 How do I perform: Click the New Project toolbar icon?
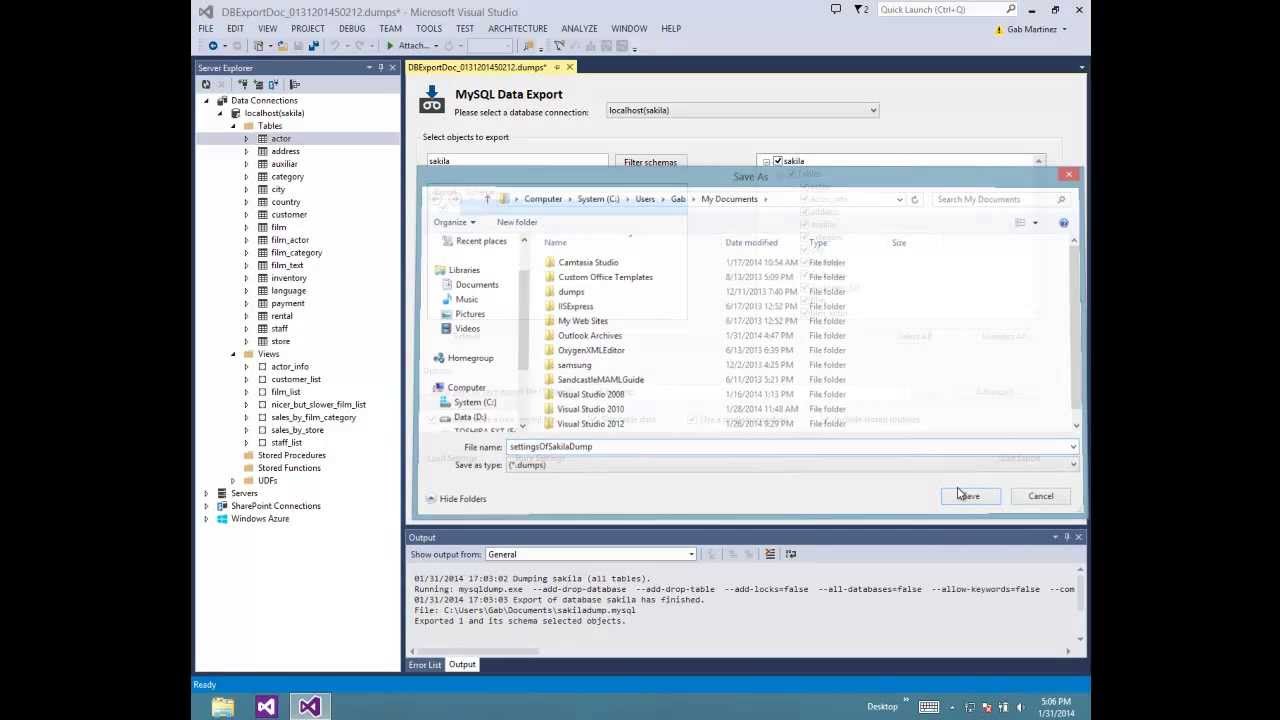[x=259, y=46]
